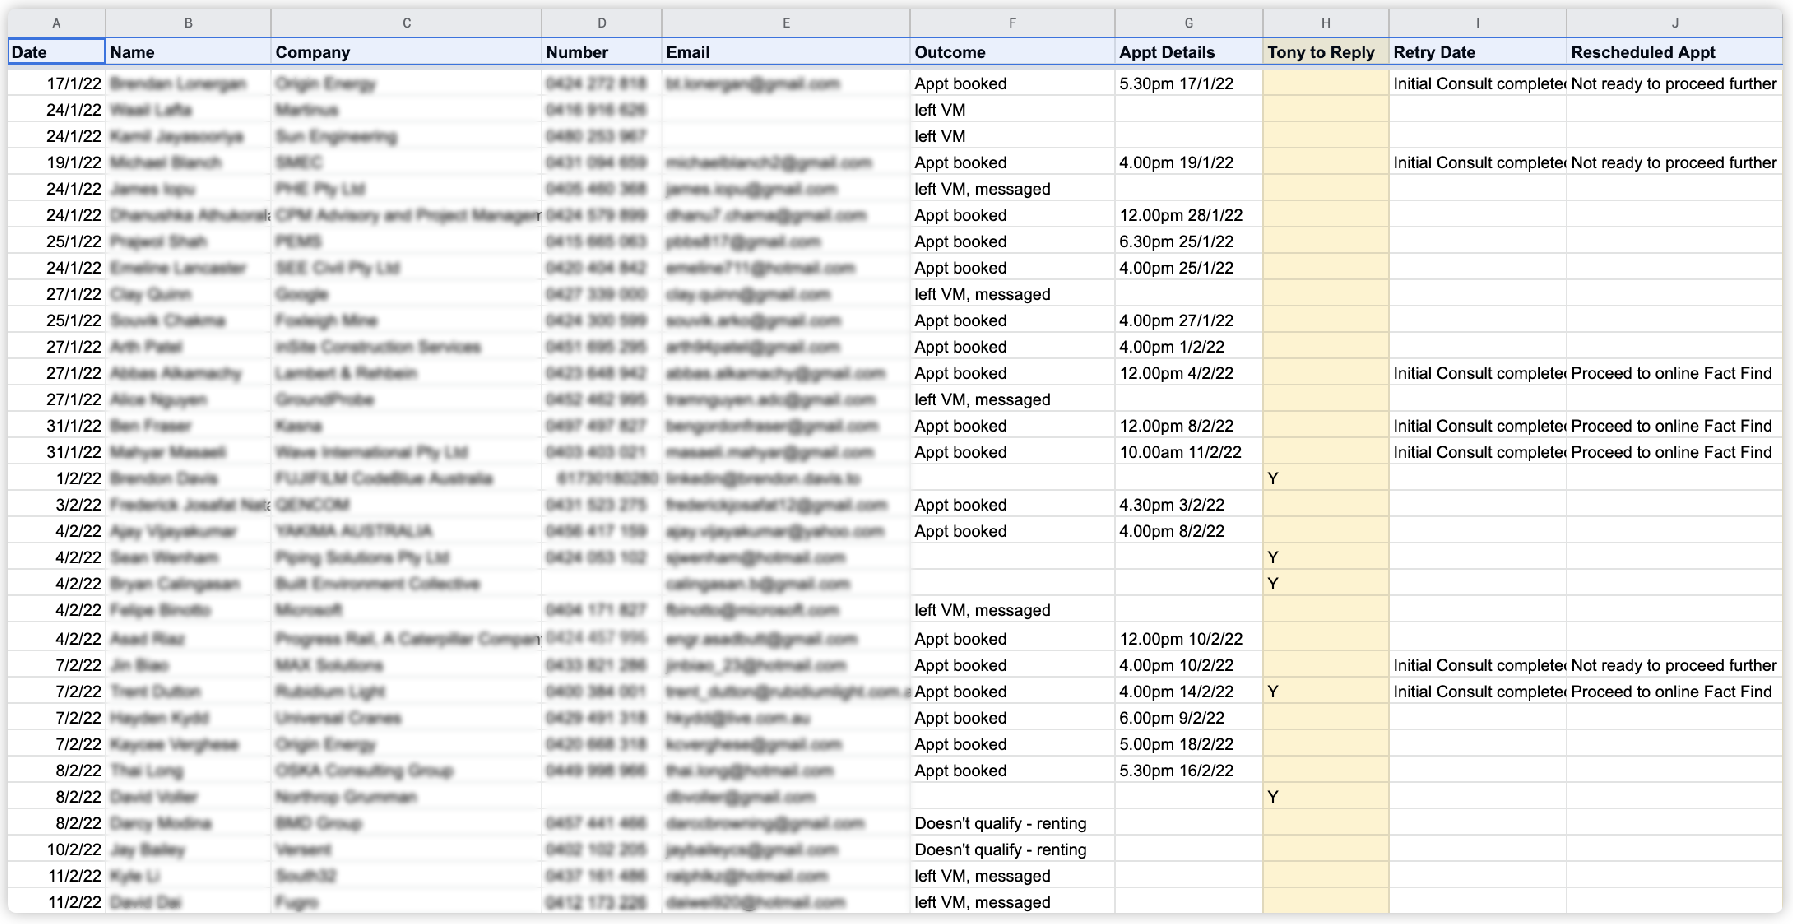Image resolution: width=1793 pixels, height=924 pixels.
Task: Click the 17/1/22 date cell
Action: pyautogui.click(x=57, y=84)
